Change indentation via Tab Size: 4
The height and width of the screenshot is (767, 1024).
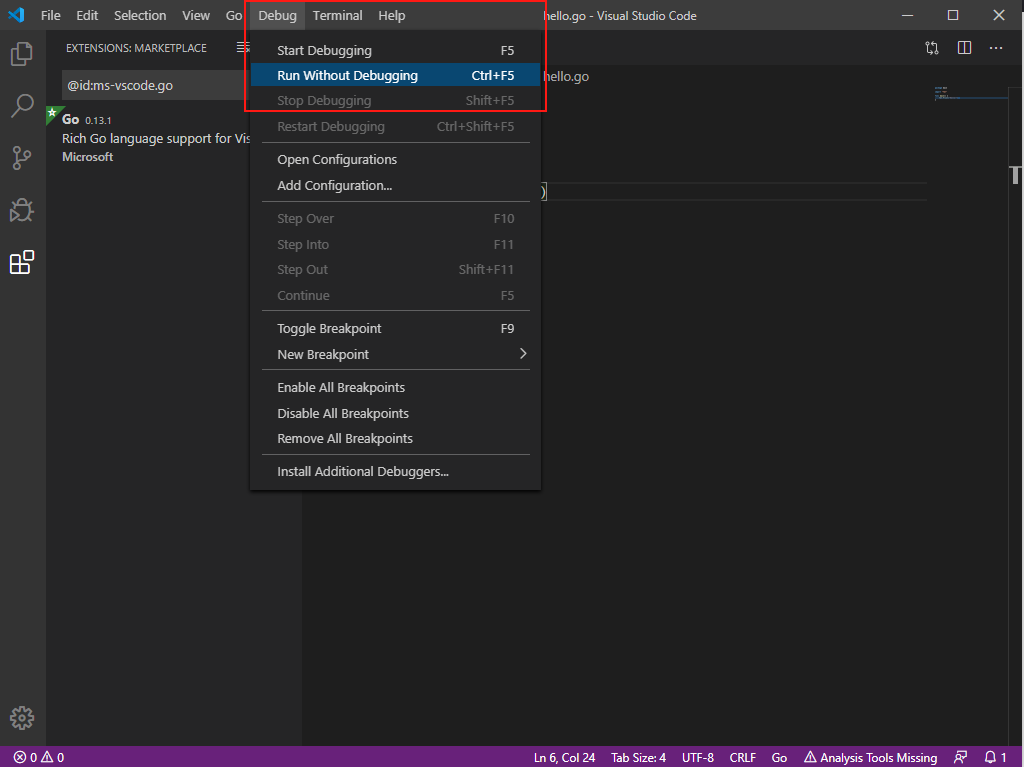638,757
